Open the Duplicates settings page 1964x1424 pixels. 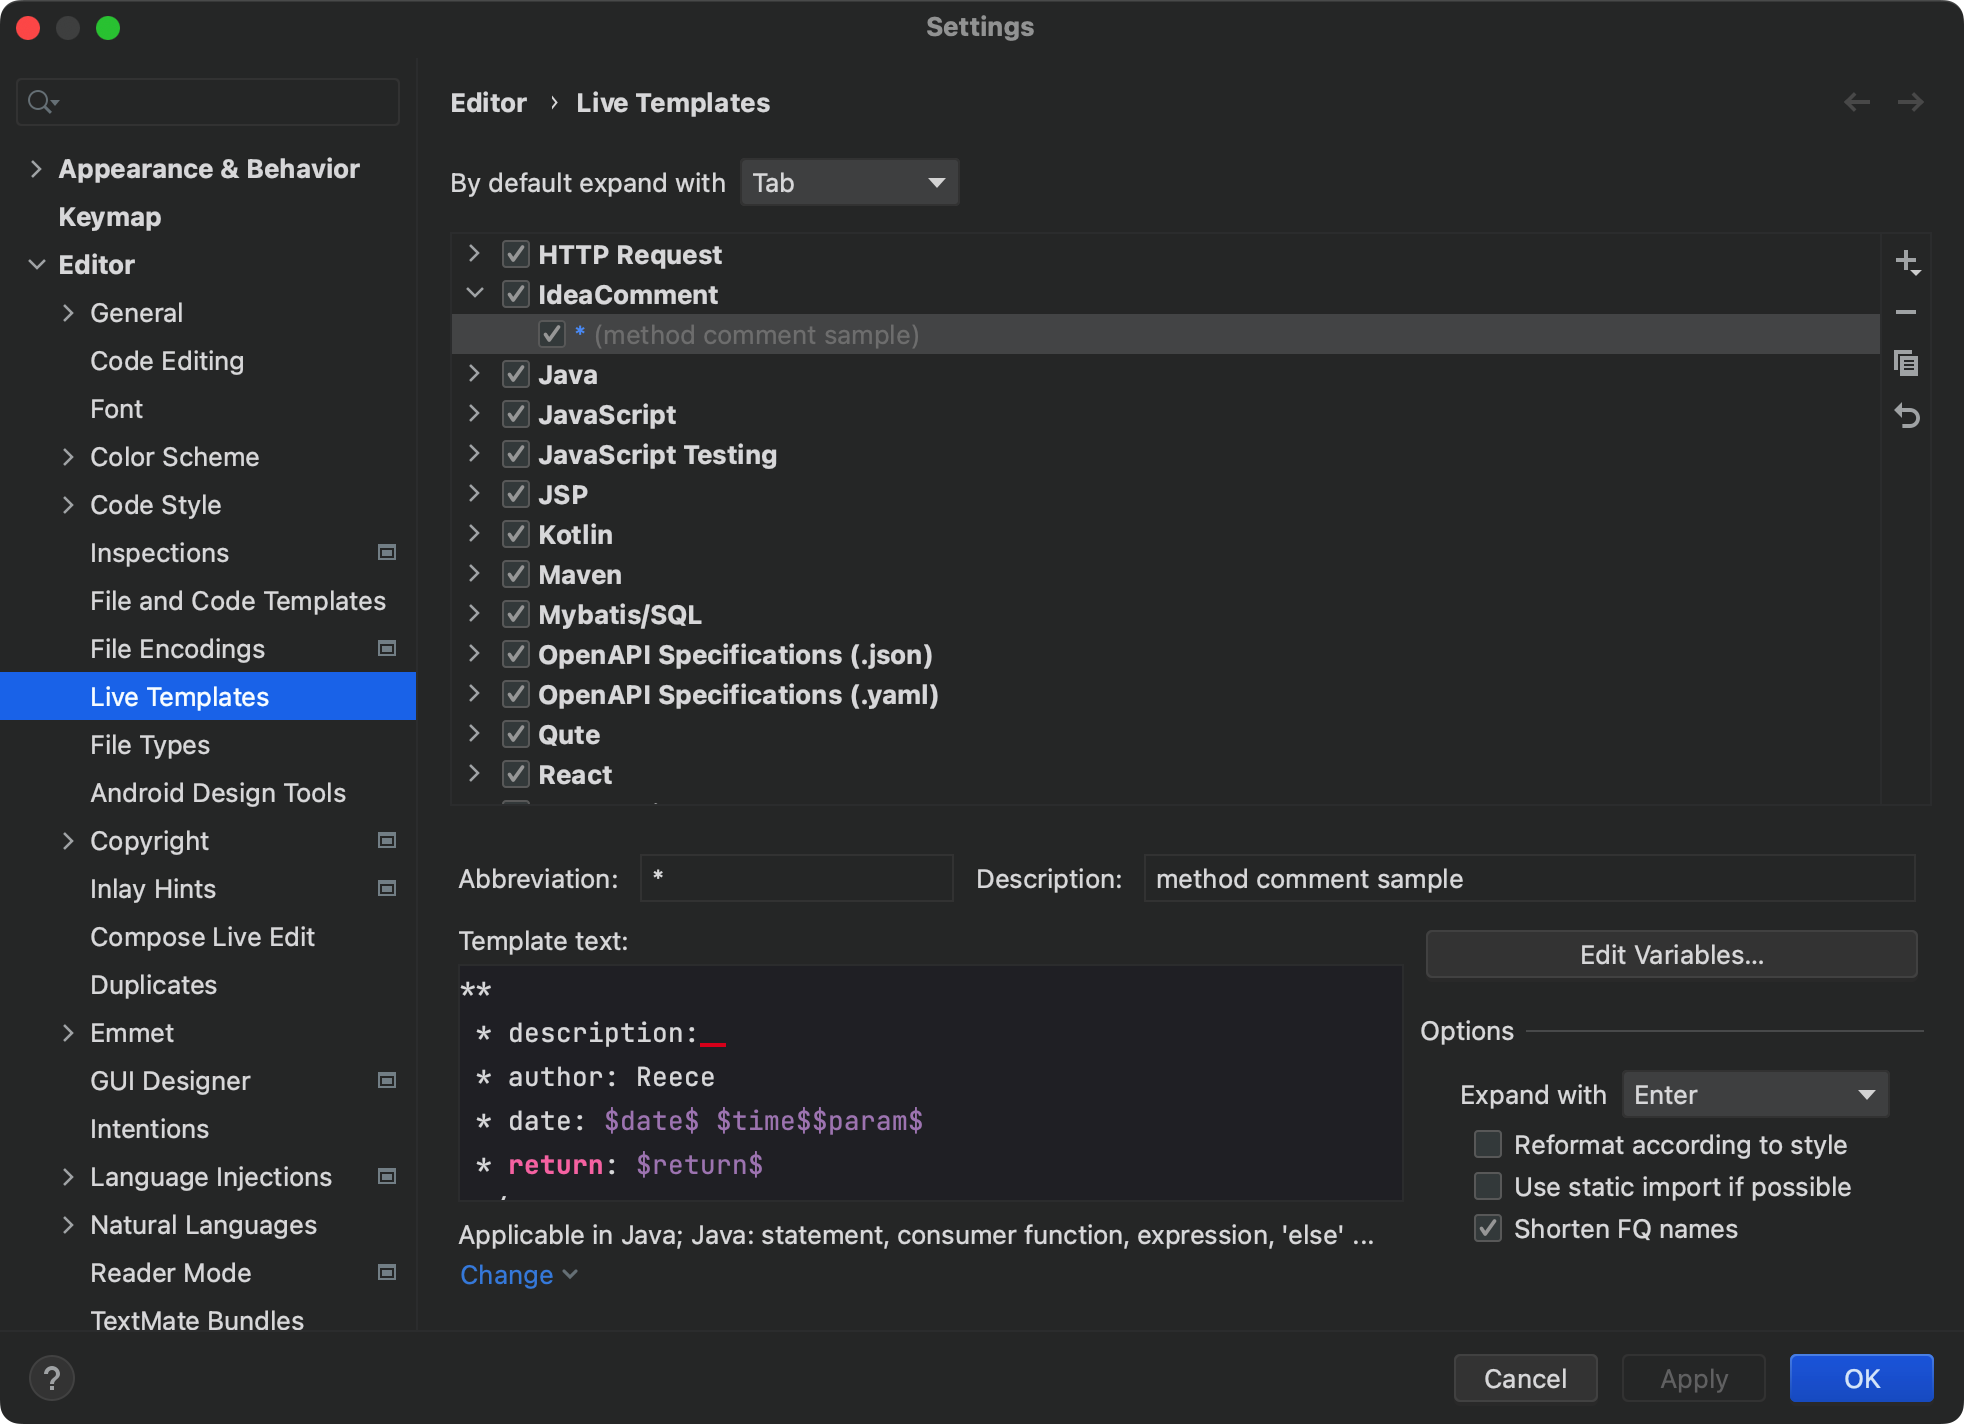pos(153,984)
